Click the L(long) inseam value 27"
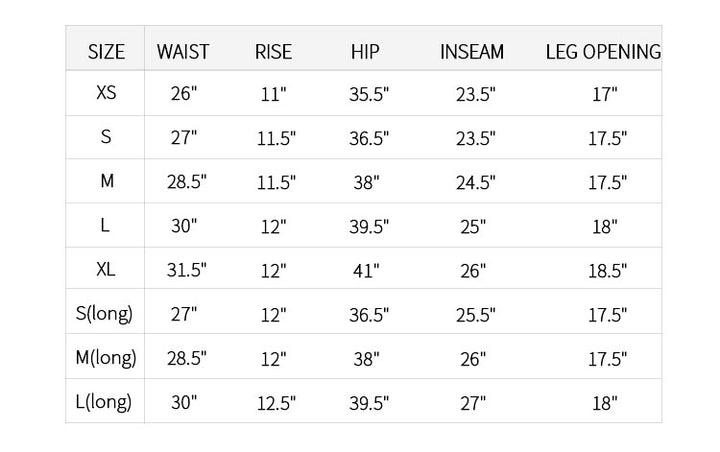The image size is (720, 452). tap(473, 403)
